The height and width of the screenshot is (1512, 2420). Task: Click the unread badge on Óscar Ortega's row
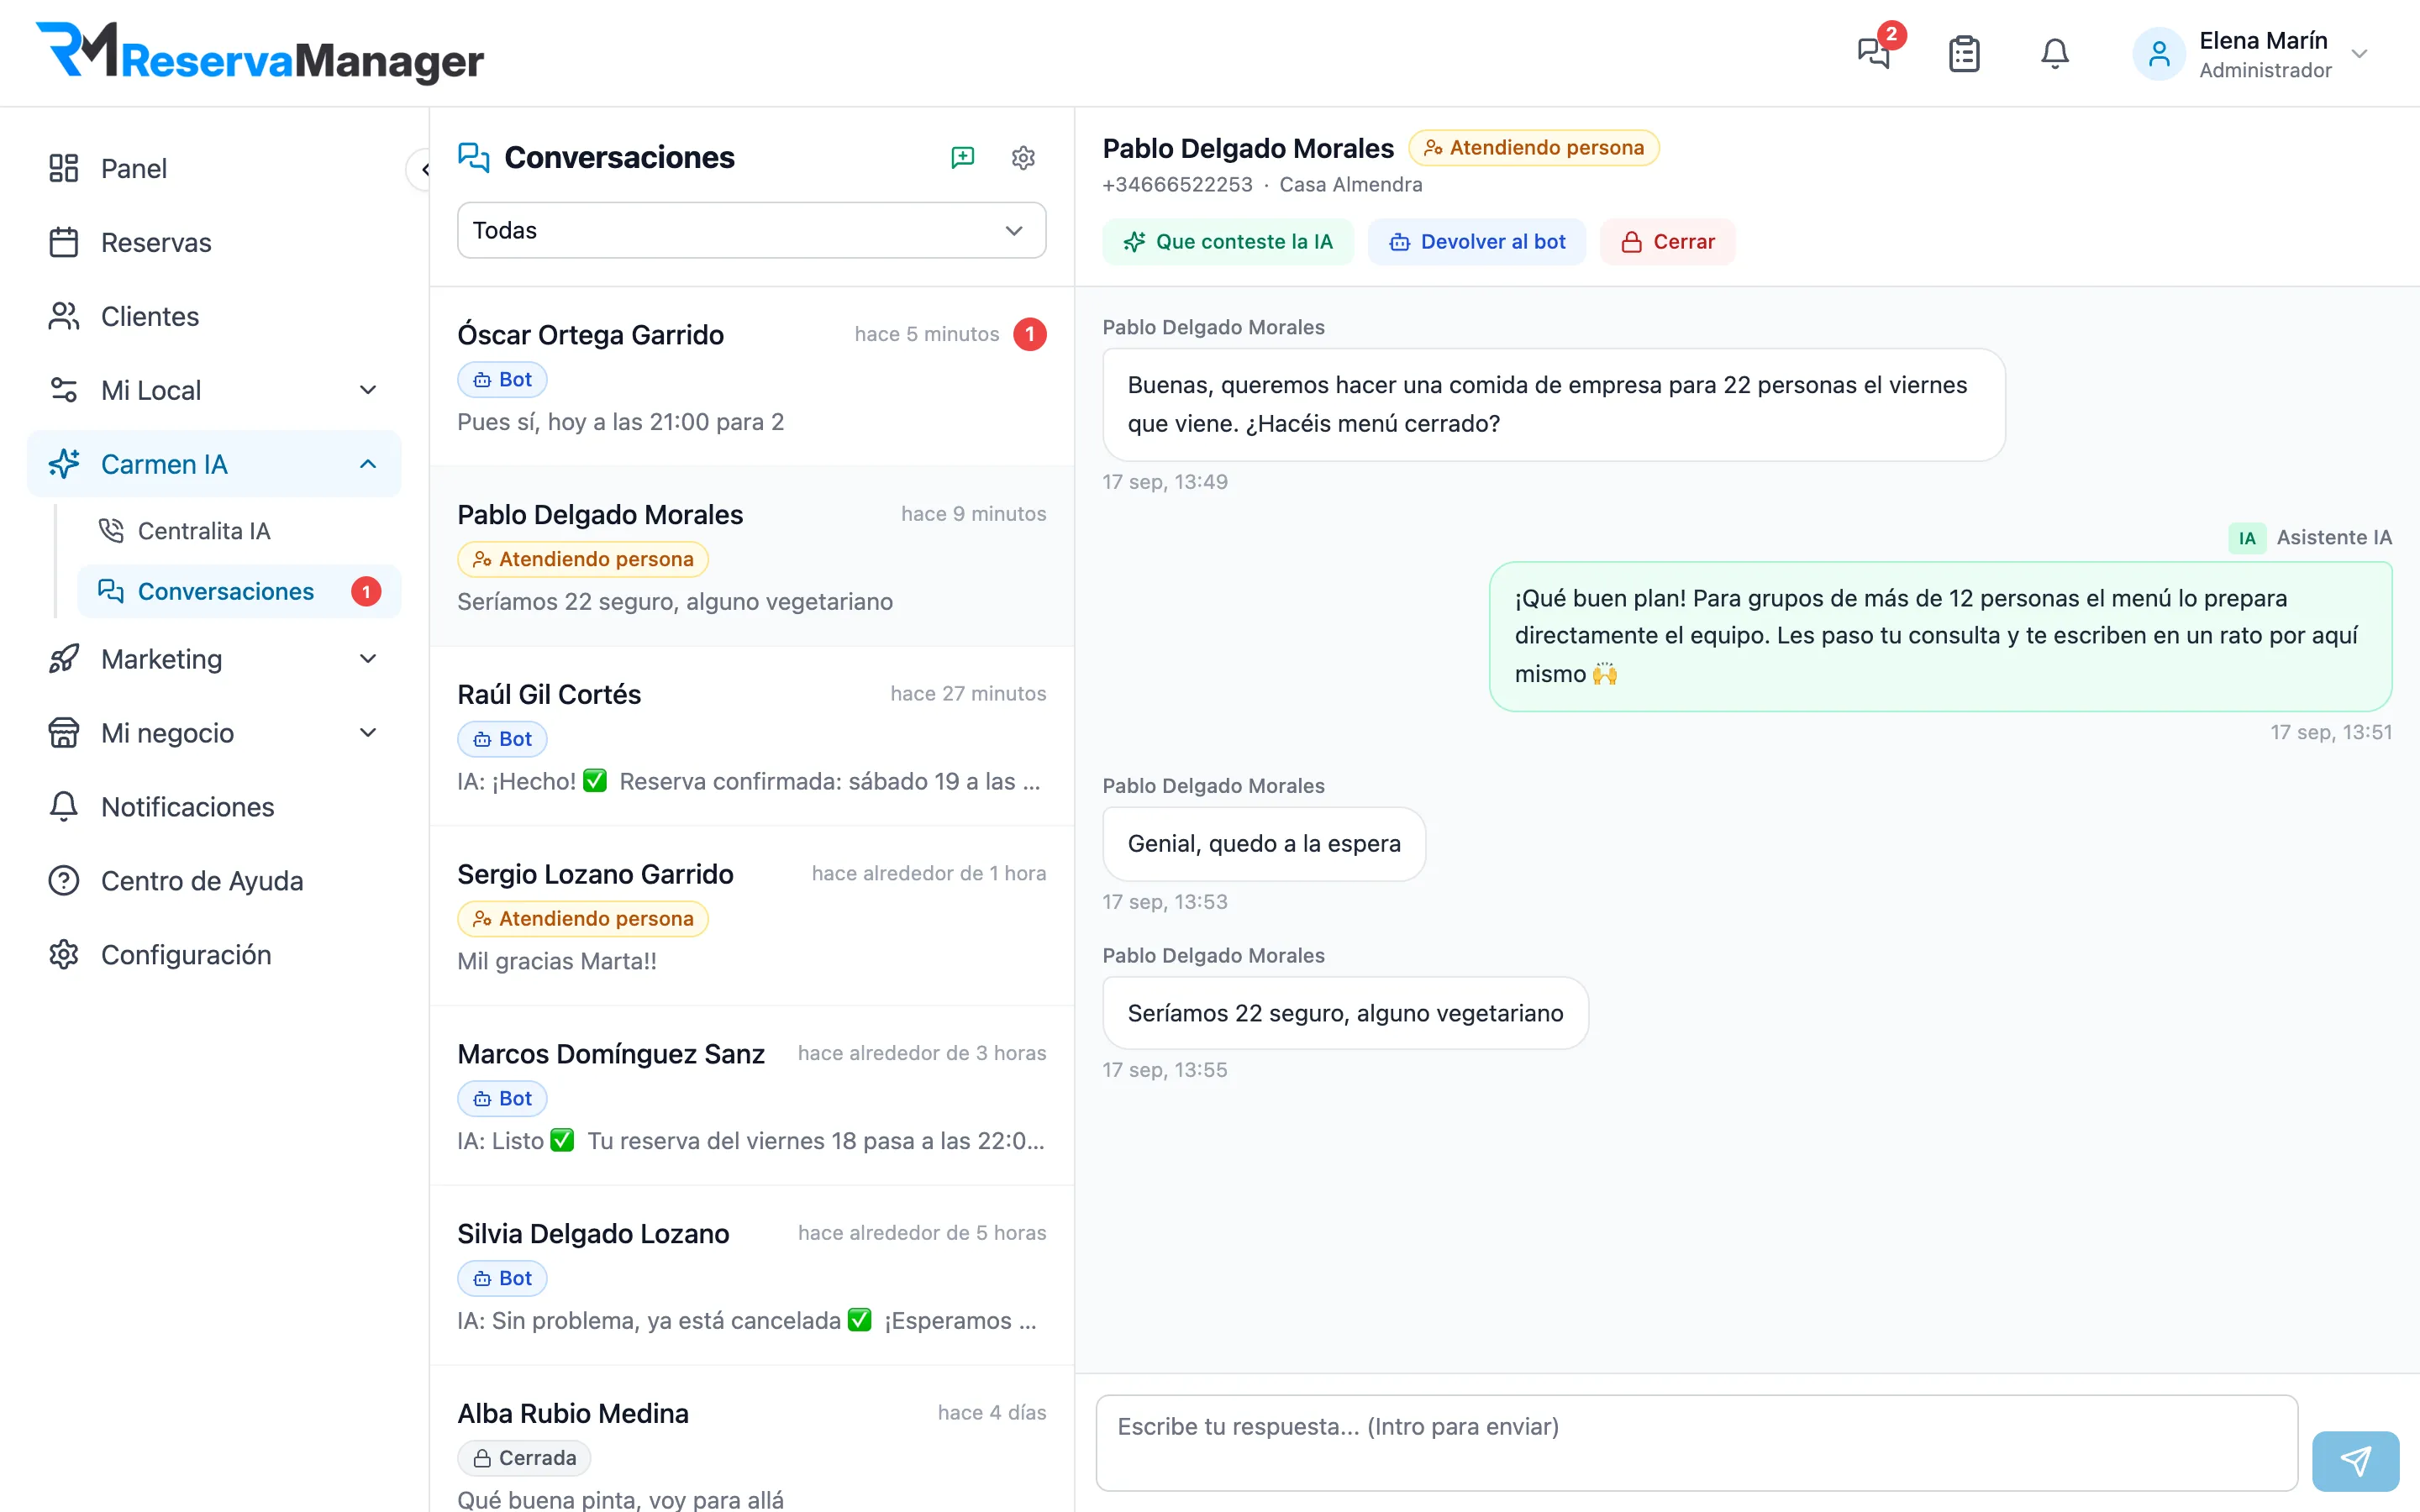click(x=1030, y=334)
